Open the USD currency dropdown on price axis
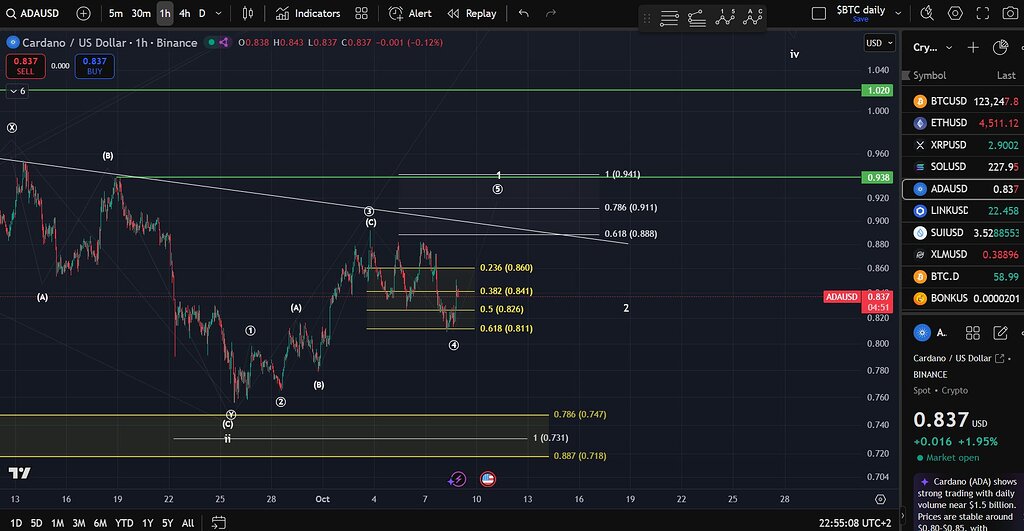 (878, 43)
